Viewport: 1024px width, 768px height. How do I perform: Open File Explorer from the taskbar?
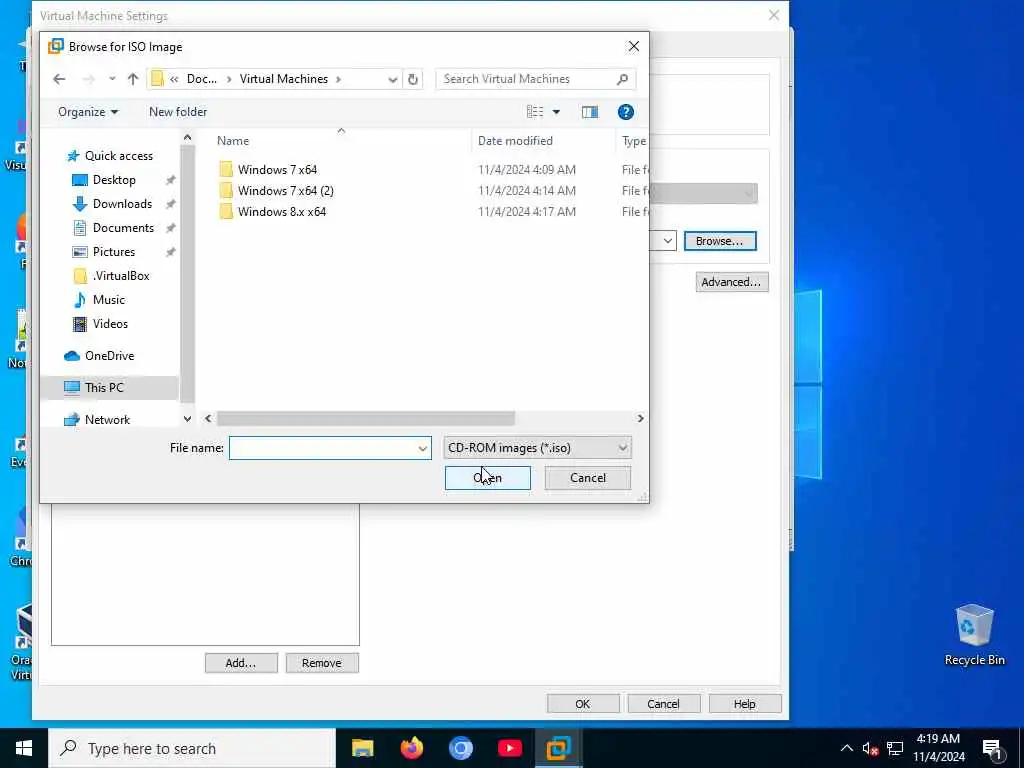pyautogui.click(x=362, y=748)
